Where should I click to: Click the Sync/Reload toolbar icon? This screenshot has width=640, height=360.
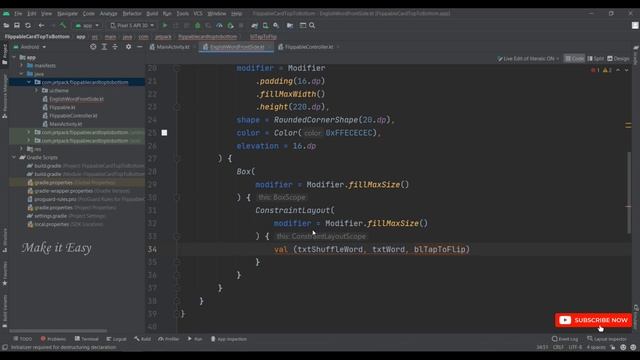coord(28,25)
